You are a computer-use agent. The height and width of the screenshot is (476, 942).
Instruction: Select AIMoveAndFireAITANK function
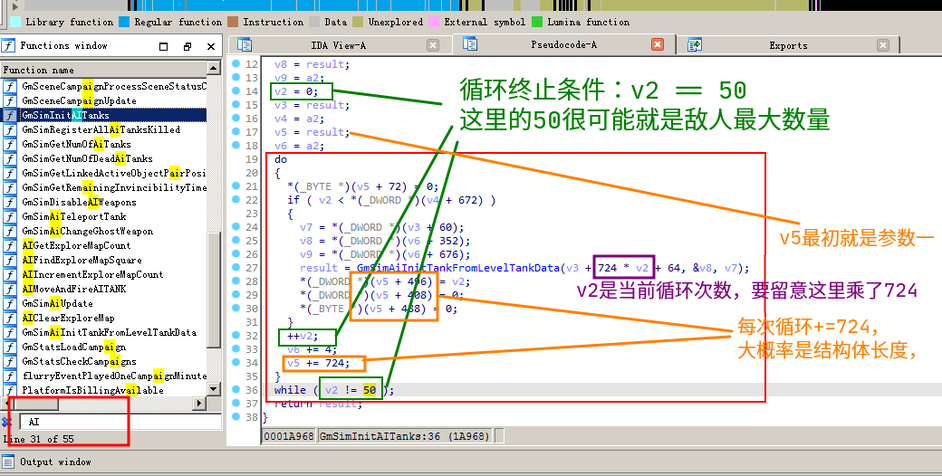pyautogui.click(x=74, y=288)
